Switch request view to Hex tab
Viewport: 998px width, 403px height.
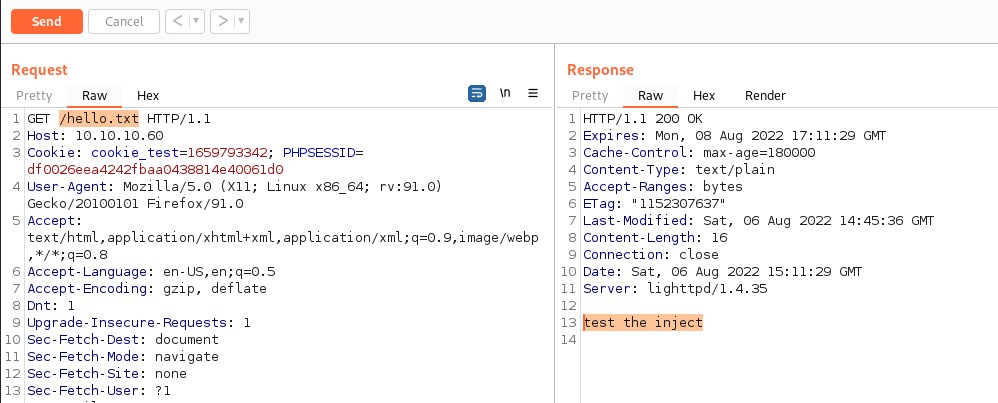pos(148,96)
